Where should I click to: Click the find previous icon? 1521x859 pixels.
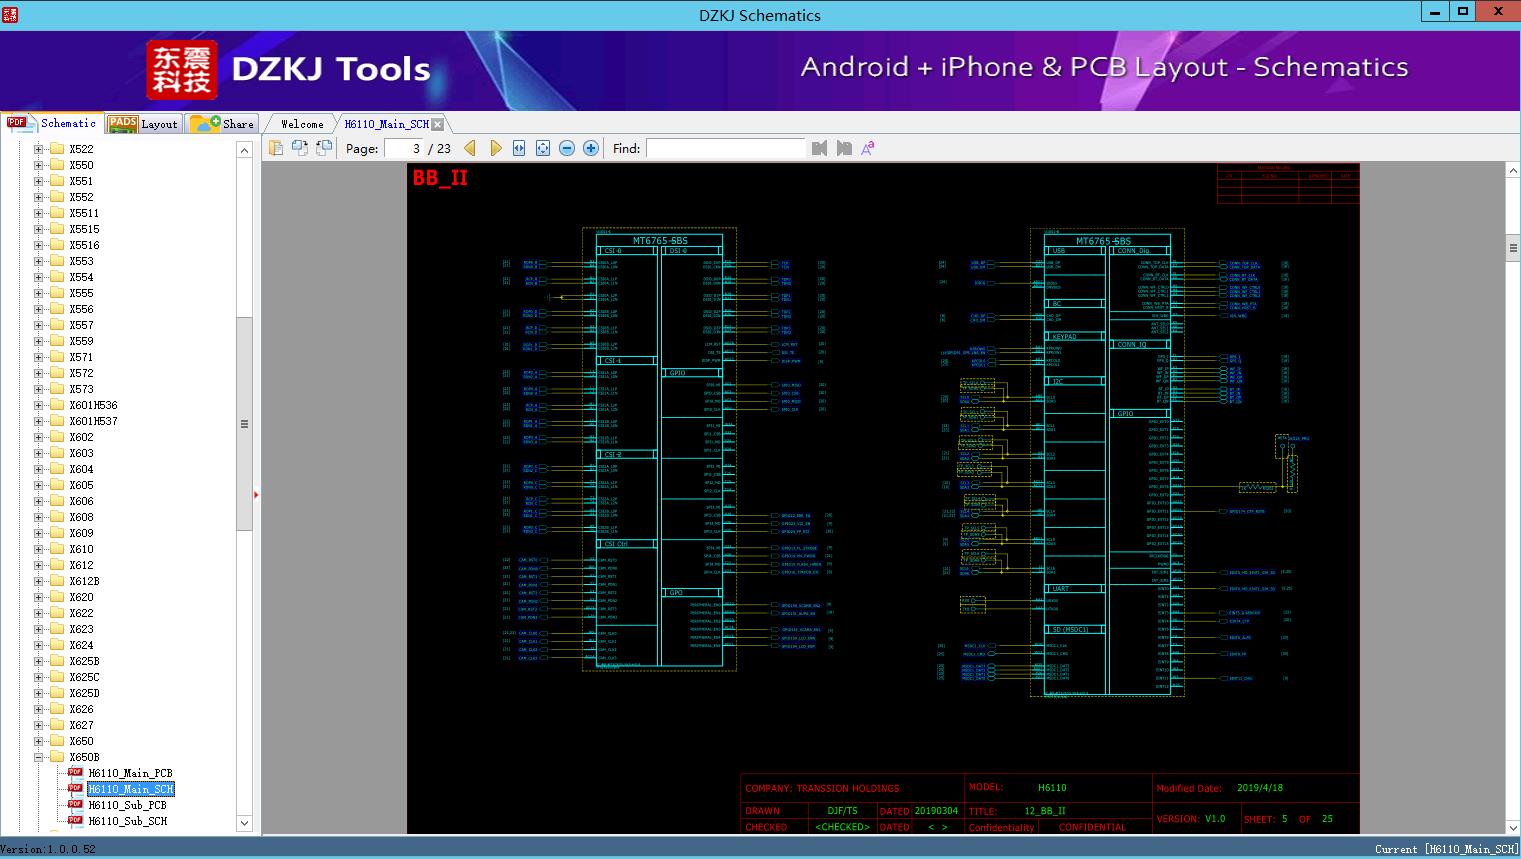pyautogui.click(x=820, y=148)
